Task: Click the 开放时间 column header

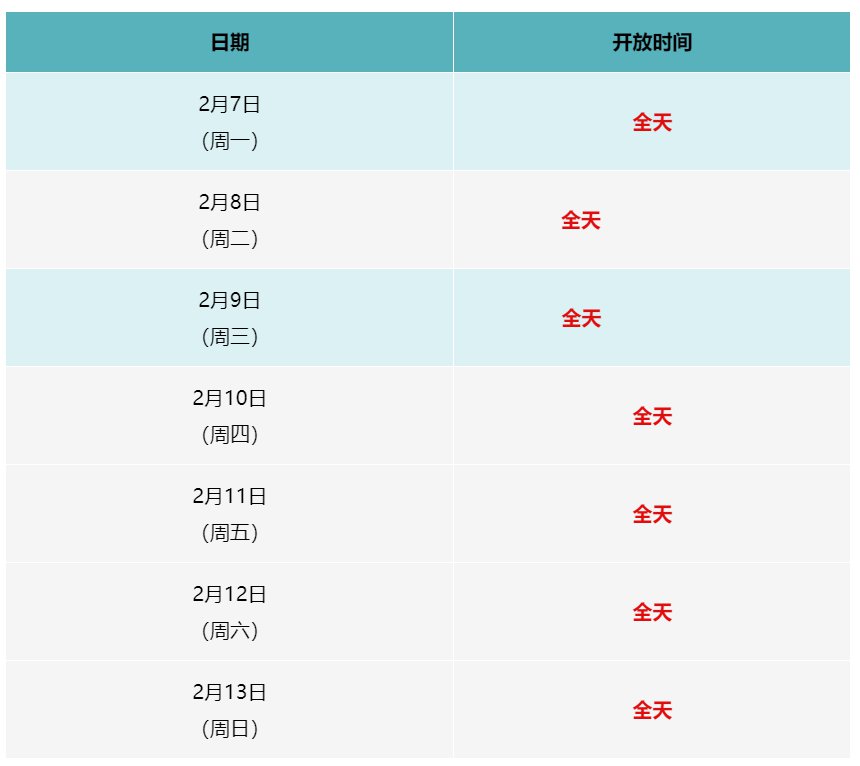Action: tap(652, 43)
